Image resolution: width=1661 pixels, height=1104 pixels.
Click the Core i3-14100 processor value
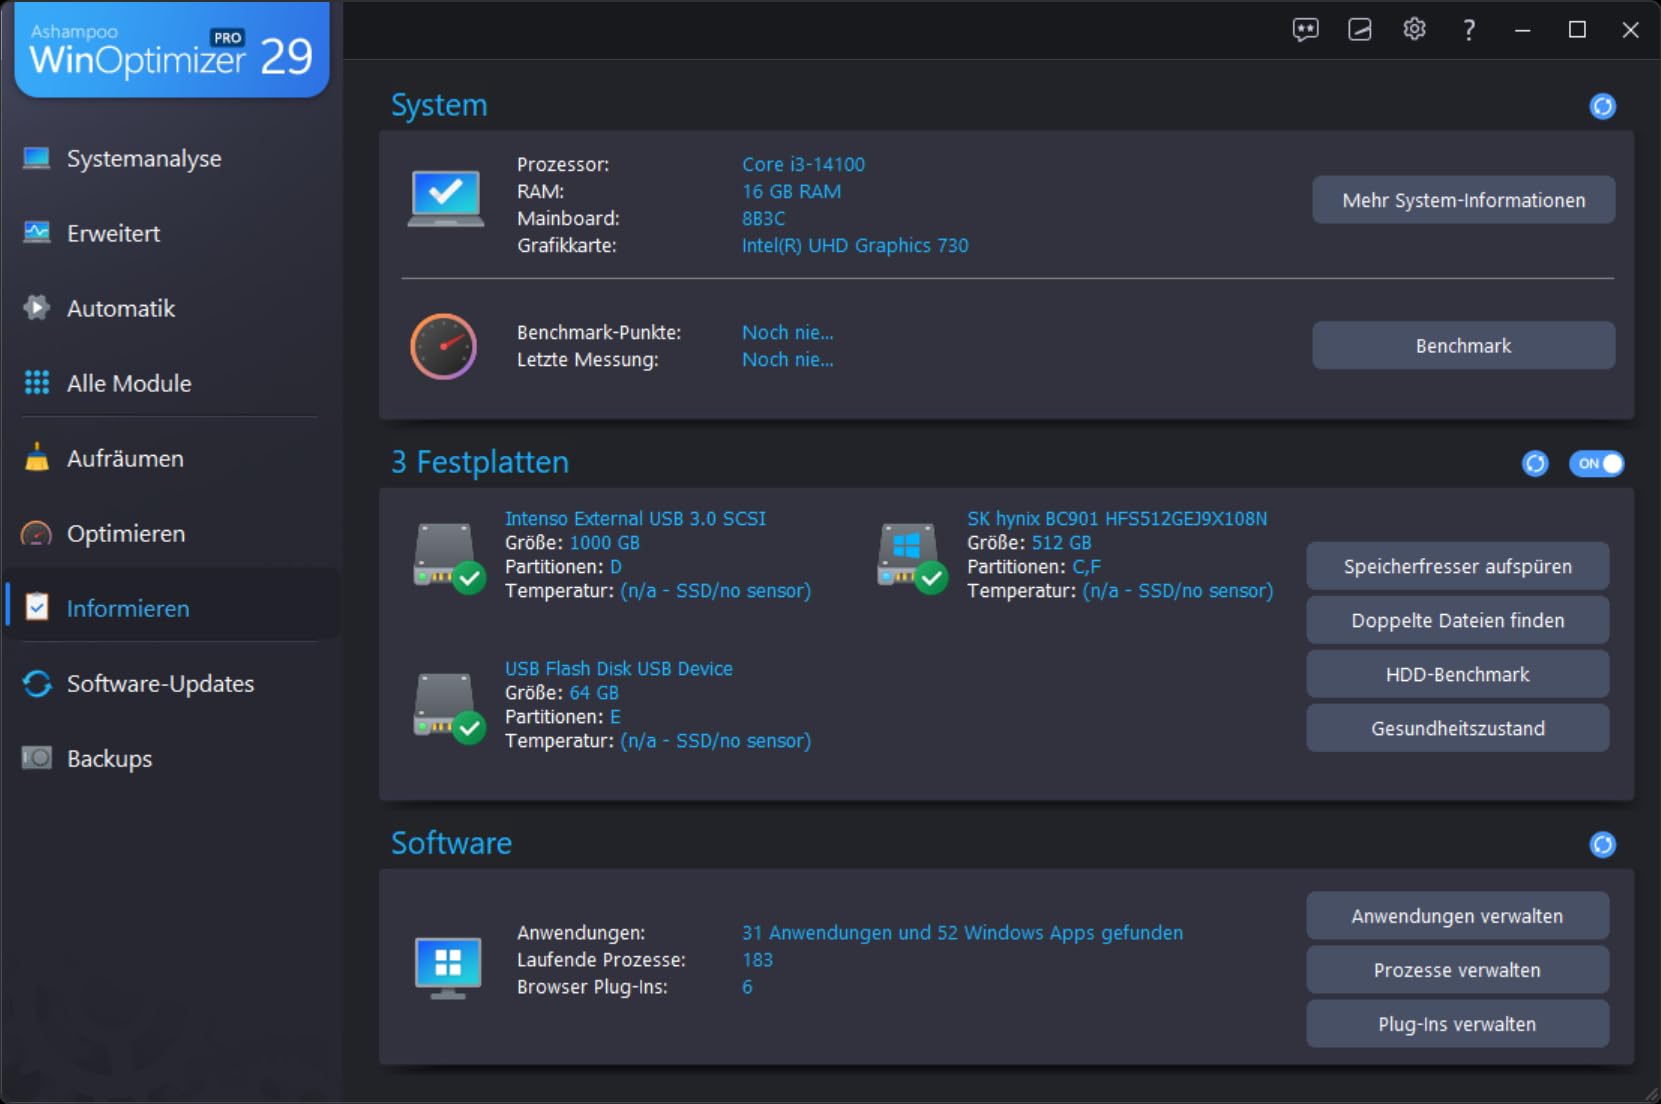[803, 164]
